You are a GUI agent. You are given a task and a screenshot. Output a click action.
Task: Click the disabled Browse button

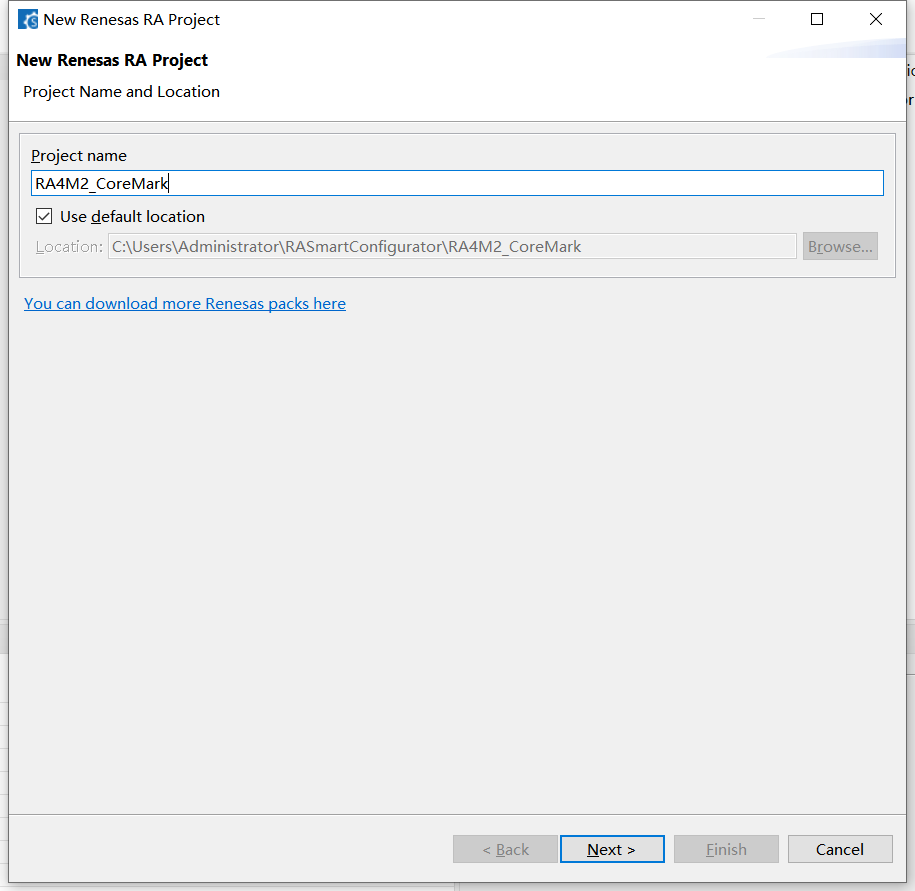pyautogui.click(x=840, y=246)
